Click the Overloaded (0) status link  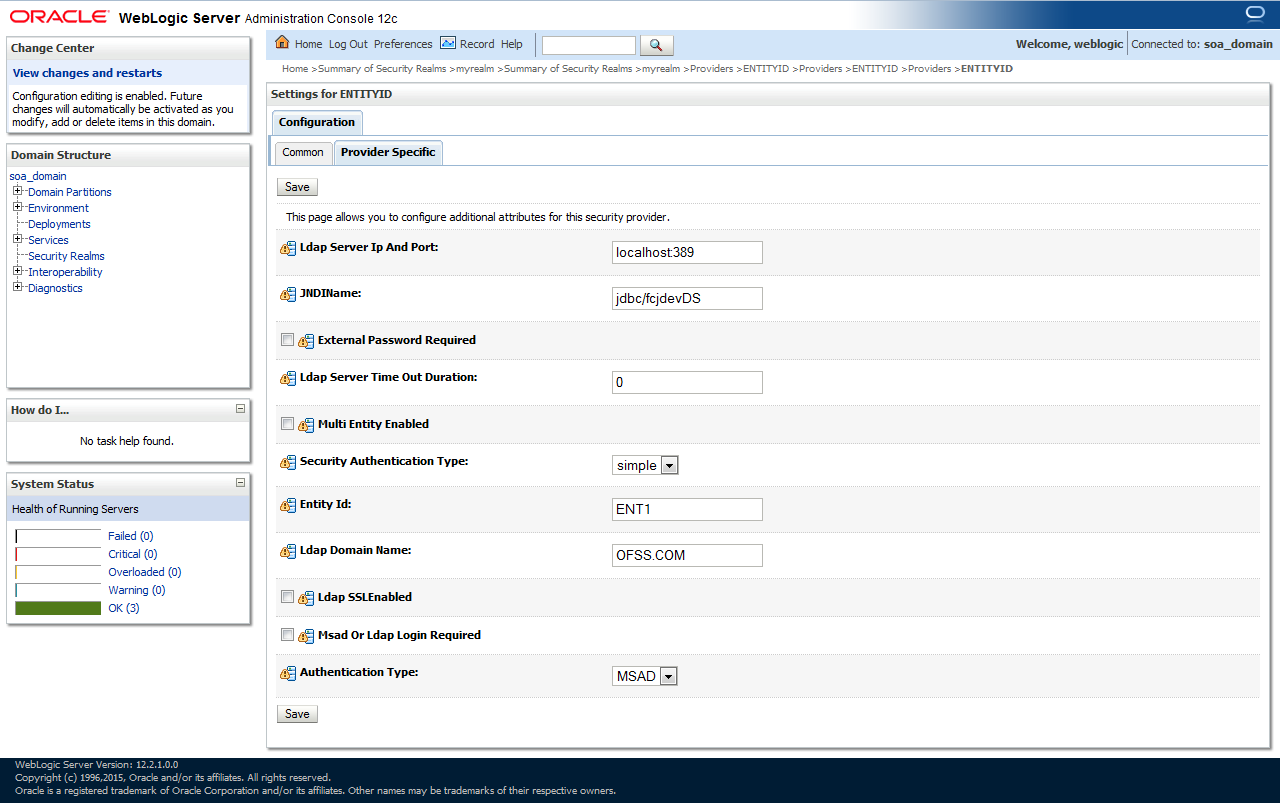[x=144, y=572]
